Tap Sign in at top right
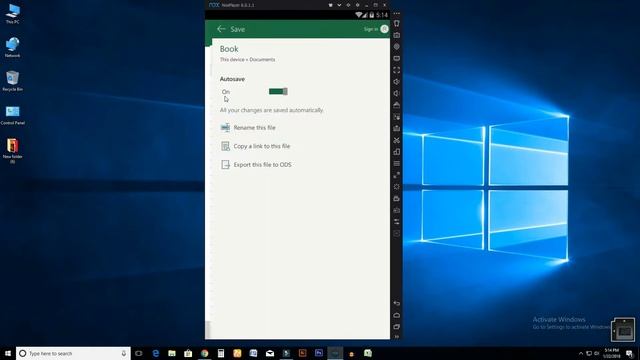Screen dimensions: 640x360 pyautogui.click(x=371, y=29)
